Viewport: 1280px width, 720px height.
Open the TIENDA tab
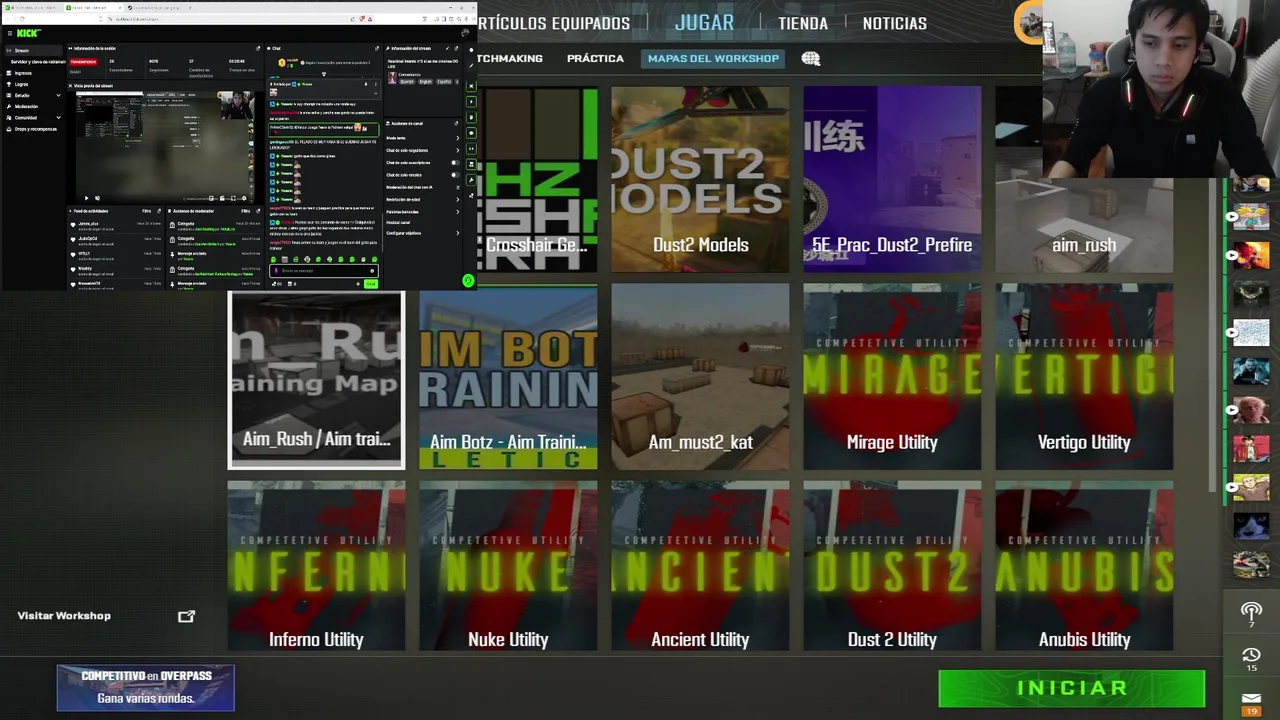[803, 23]
